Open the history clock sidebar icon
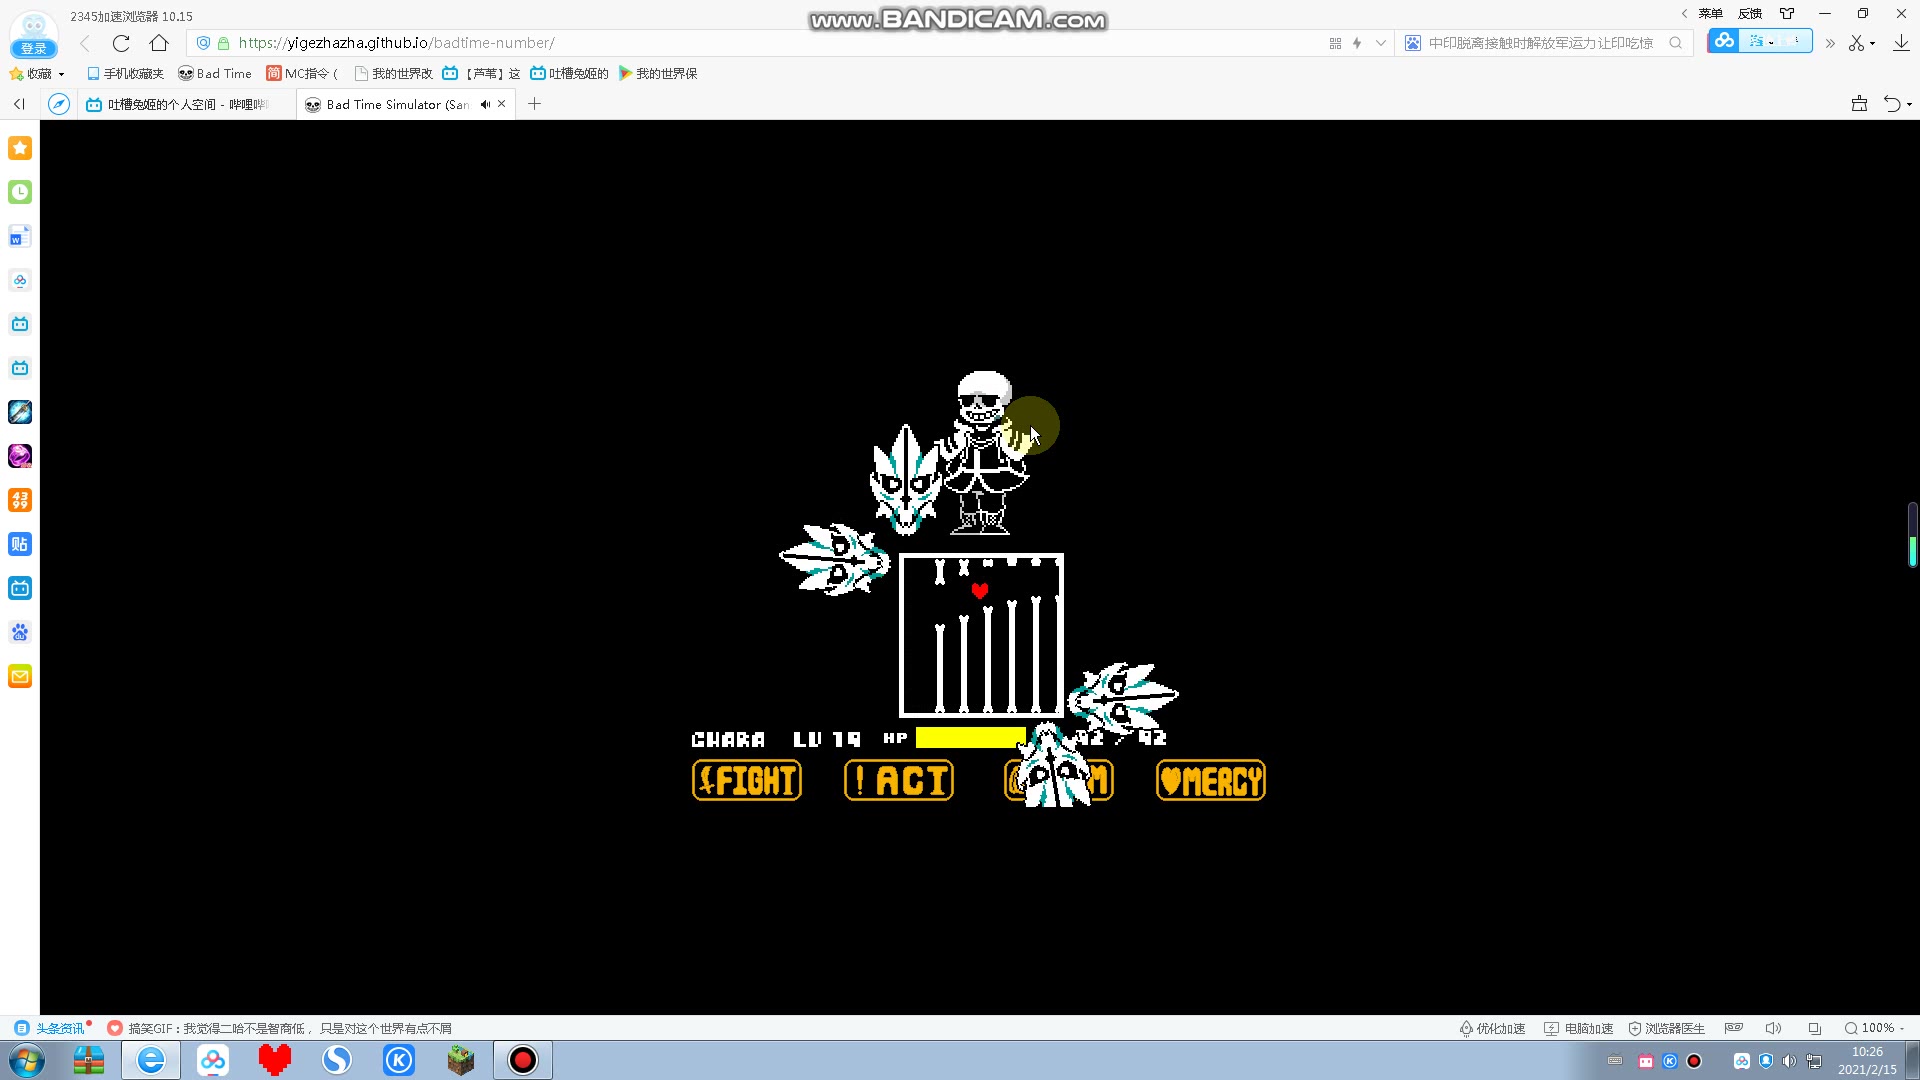Screen dimensions: 1920x1080 click(x=20, y=192)
